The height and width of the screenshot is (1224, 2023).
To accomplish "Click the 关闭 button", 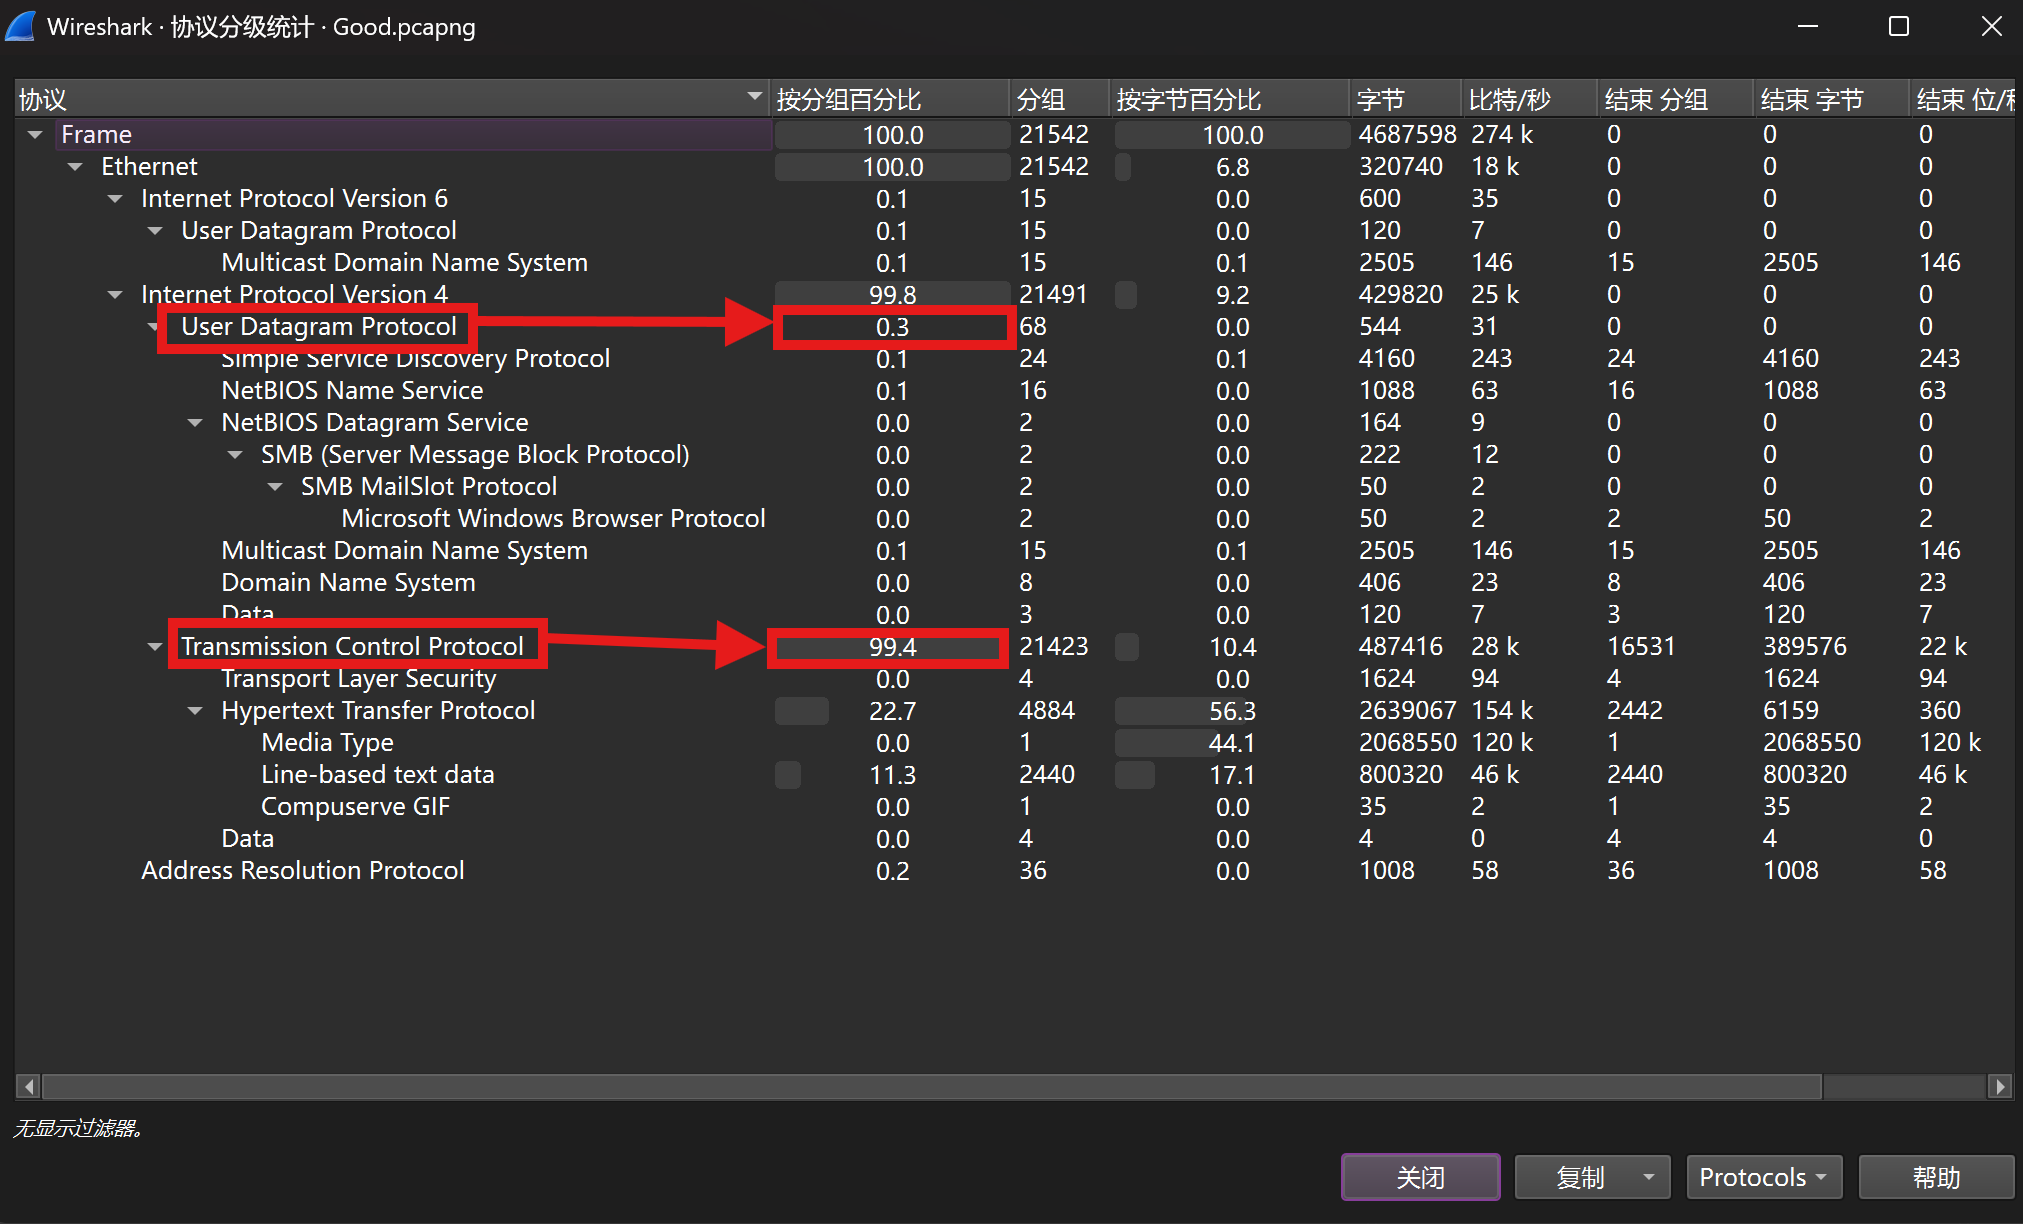I will click(x=1420, y=1177).
